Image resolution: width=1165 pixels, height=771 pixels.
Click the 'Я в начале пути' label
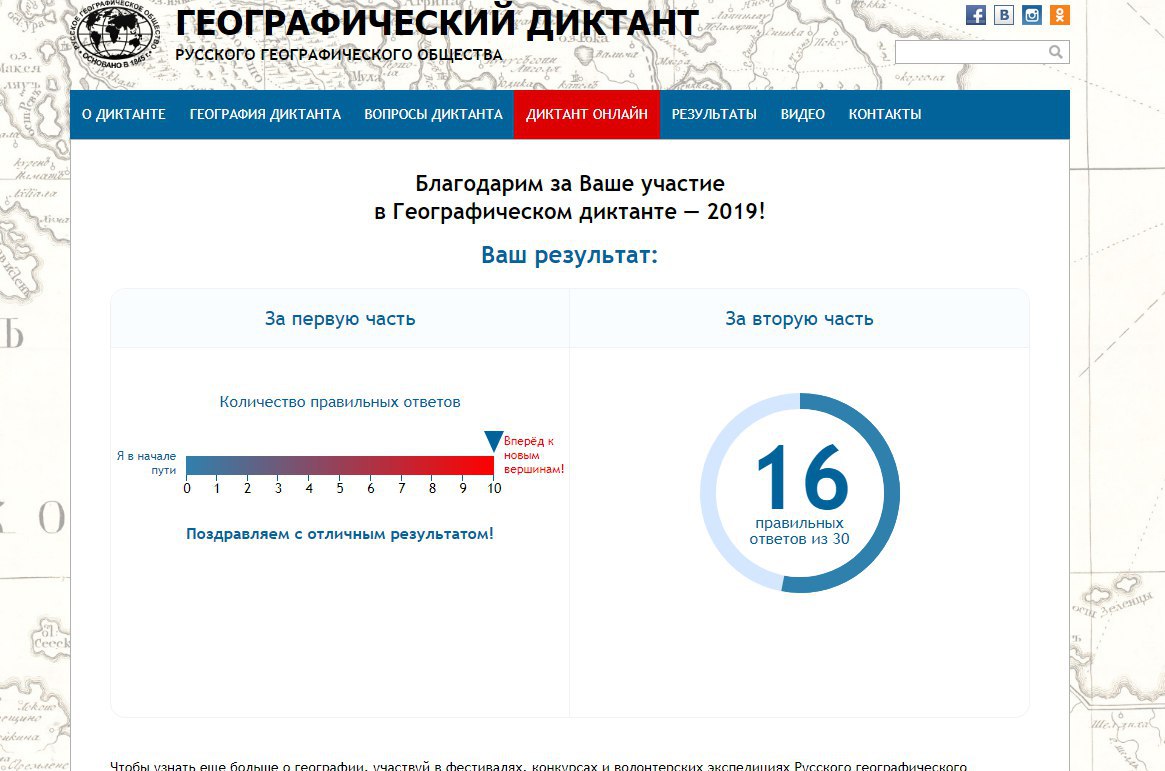coord(146,463)
